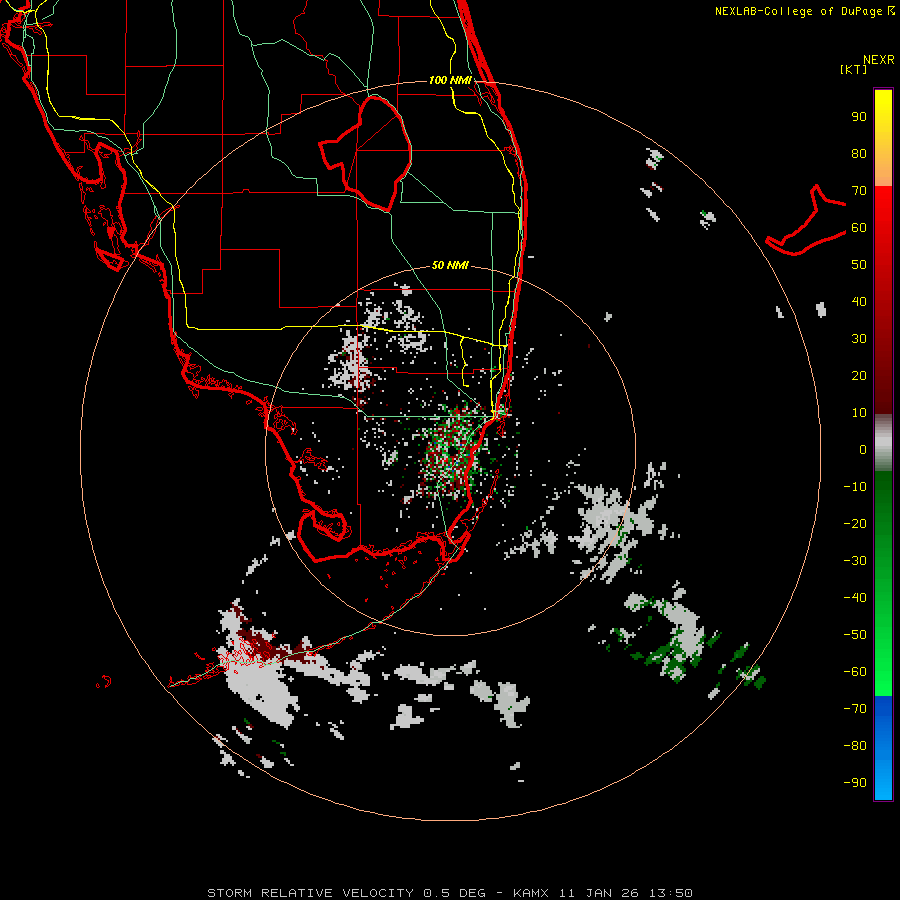
Task: Click the 50 value on velocity scale
Action: coord(859,265)
